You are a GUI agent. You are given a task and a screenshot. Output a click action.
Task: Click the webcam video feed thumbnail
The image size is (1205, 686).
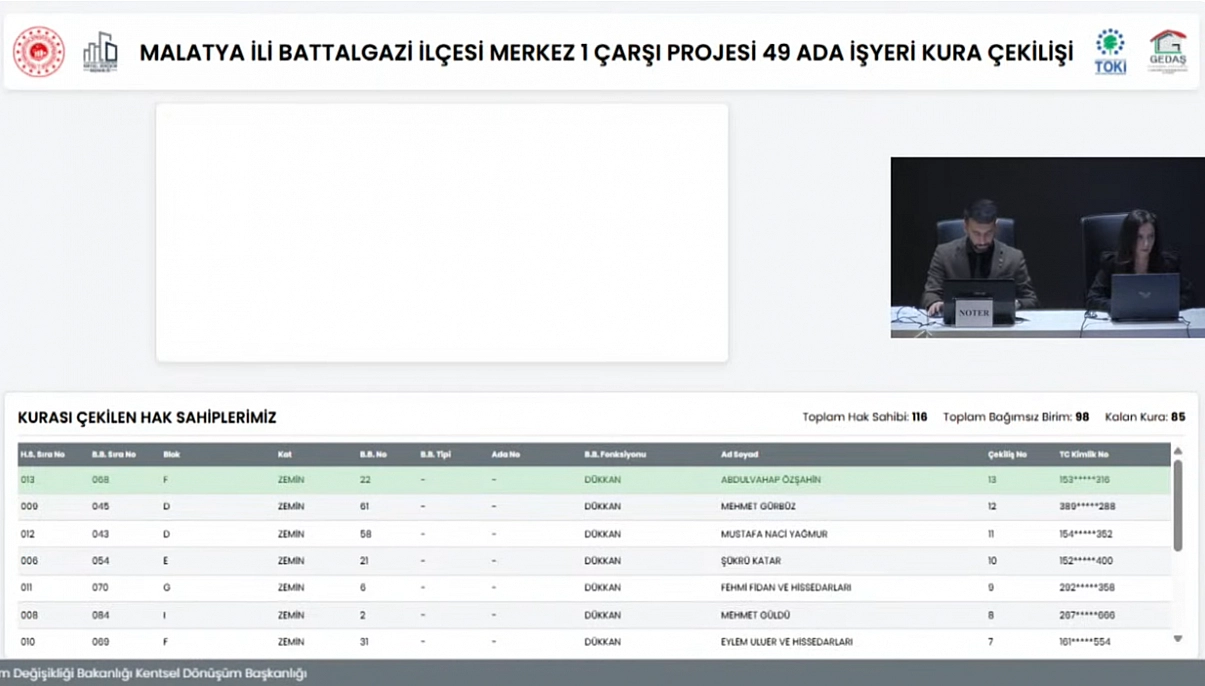[1047, 247]
